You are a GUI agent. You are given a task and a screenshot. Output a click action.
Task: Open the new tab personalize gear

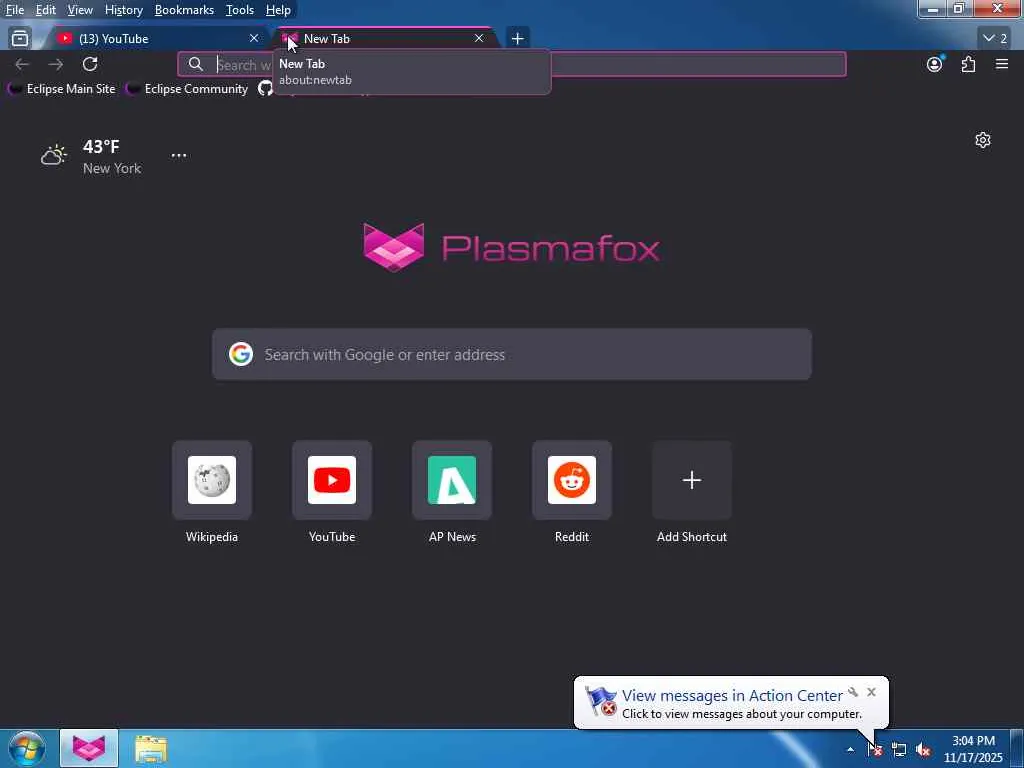tap(982, 140)
